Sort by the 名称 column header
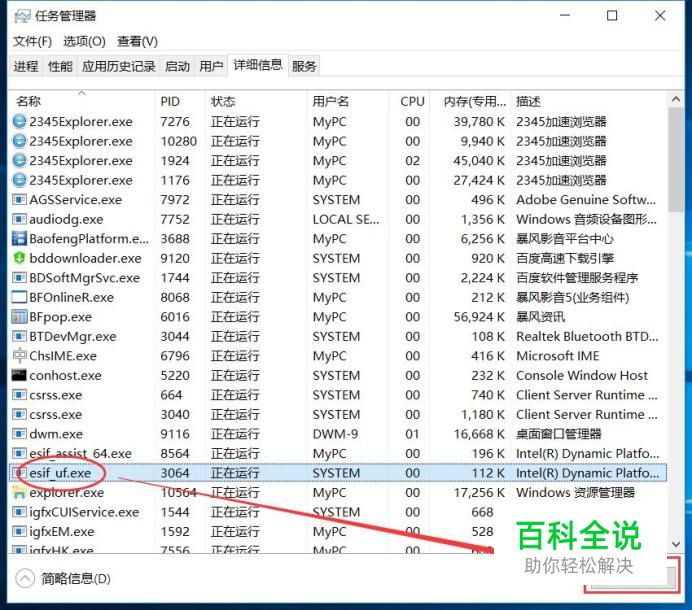The height and width of the screenshot is (610, 692). coord(82,101)
